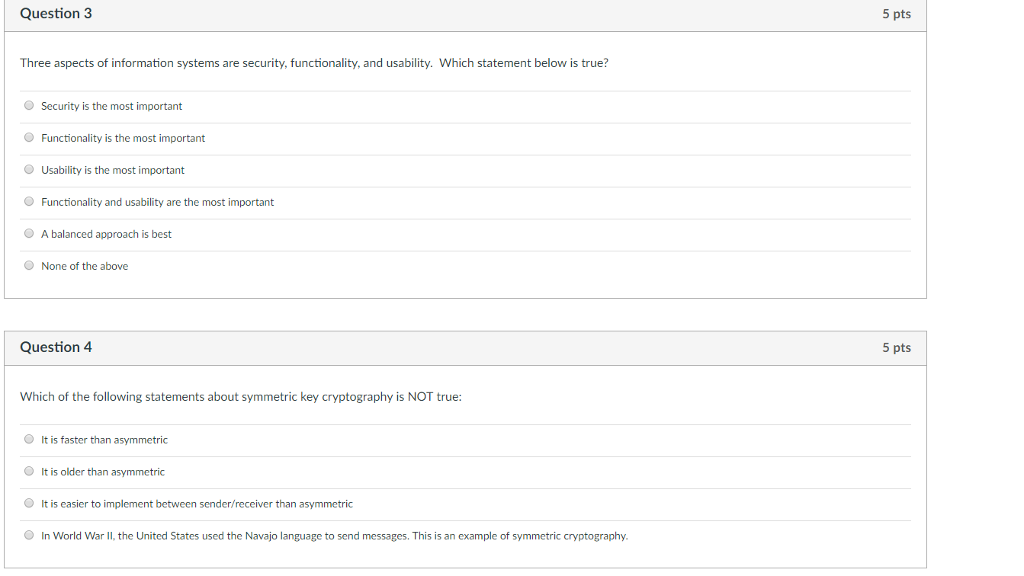
Task: Select radio button for Security is the most important
Action: [x=29, y=105]
